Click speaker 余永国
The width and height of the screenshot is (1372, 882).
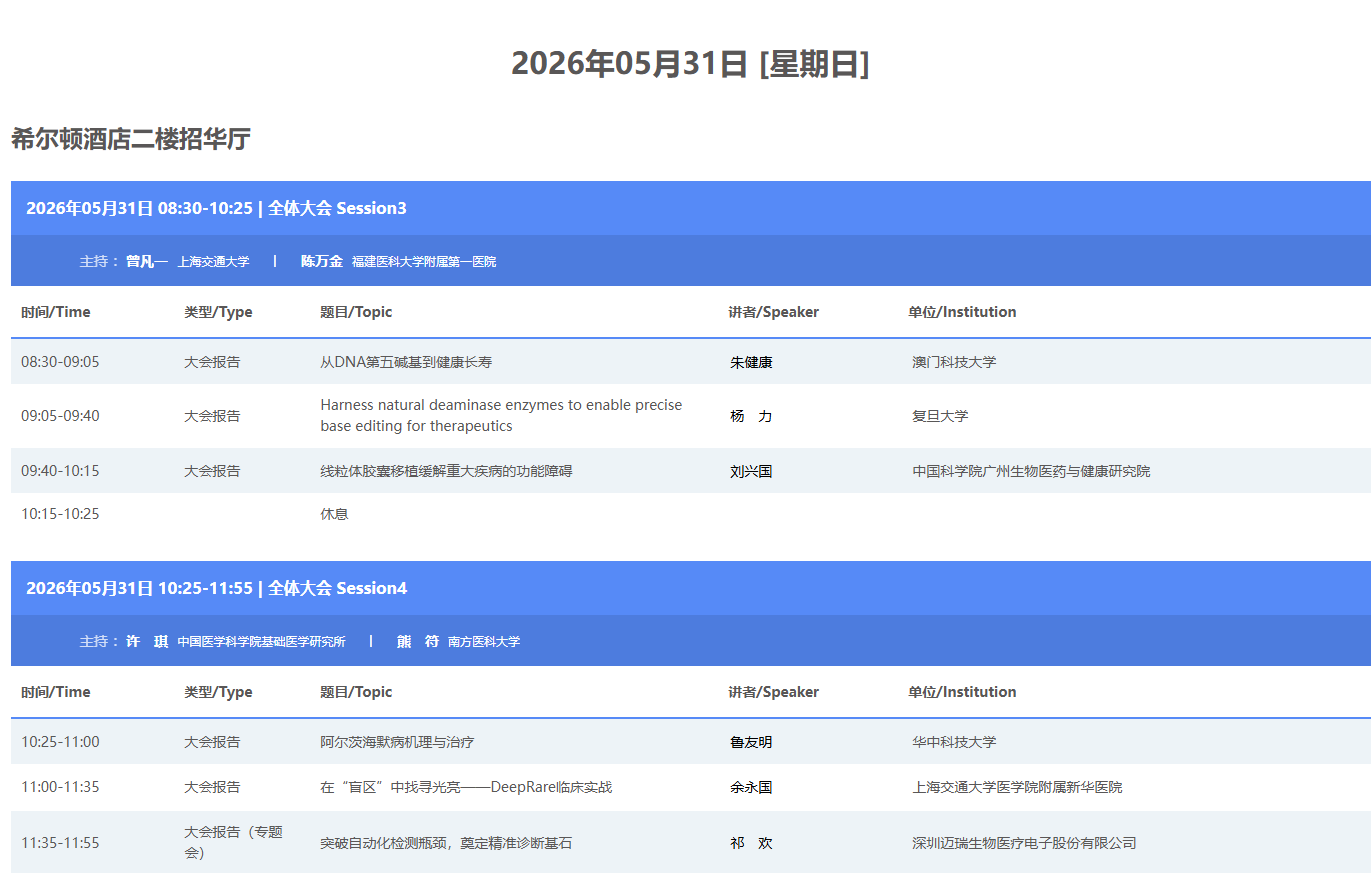click(751, 787)
